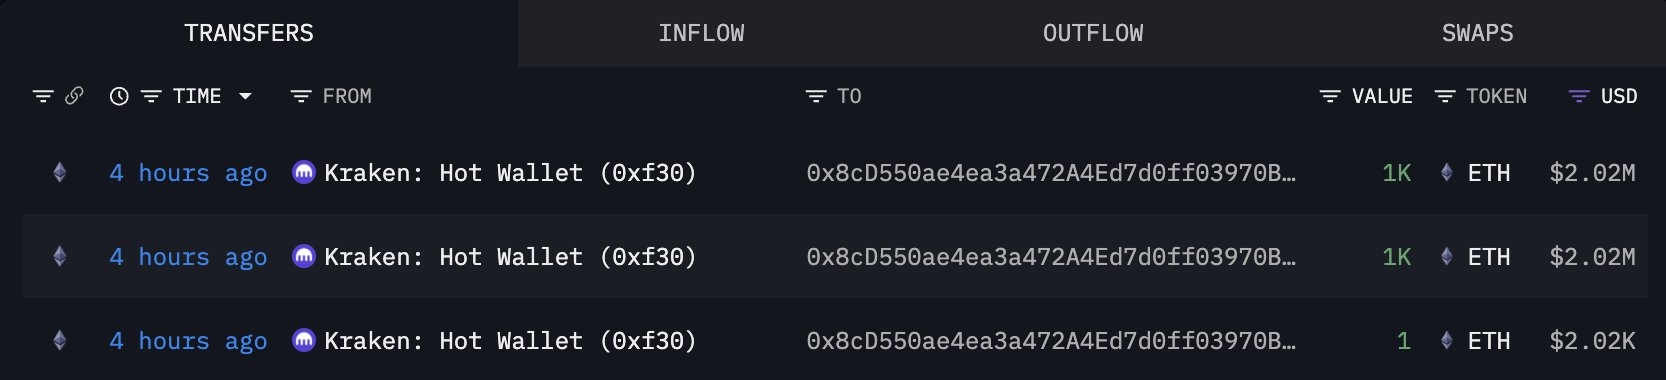Click Kraken logo icon in second row
This screenshot has width=1666, height=380.
304,256
